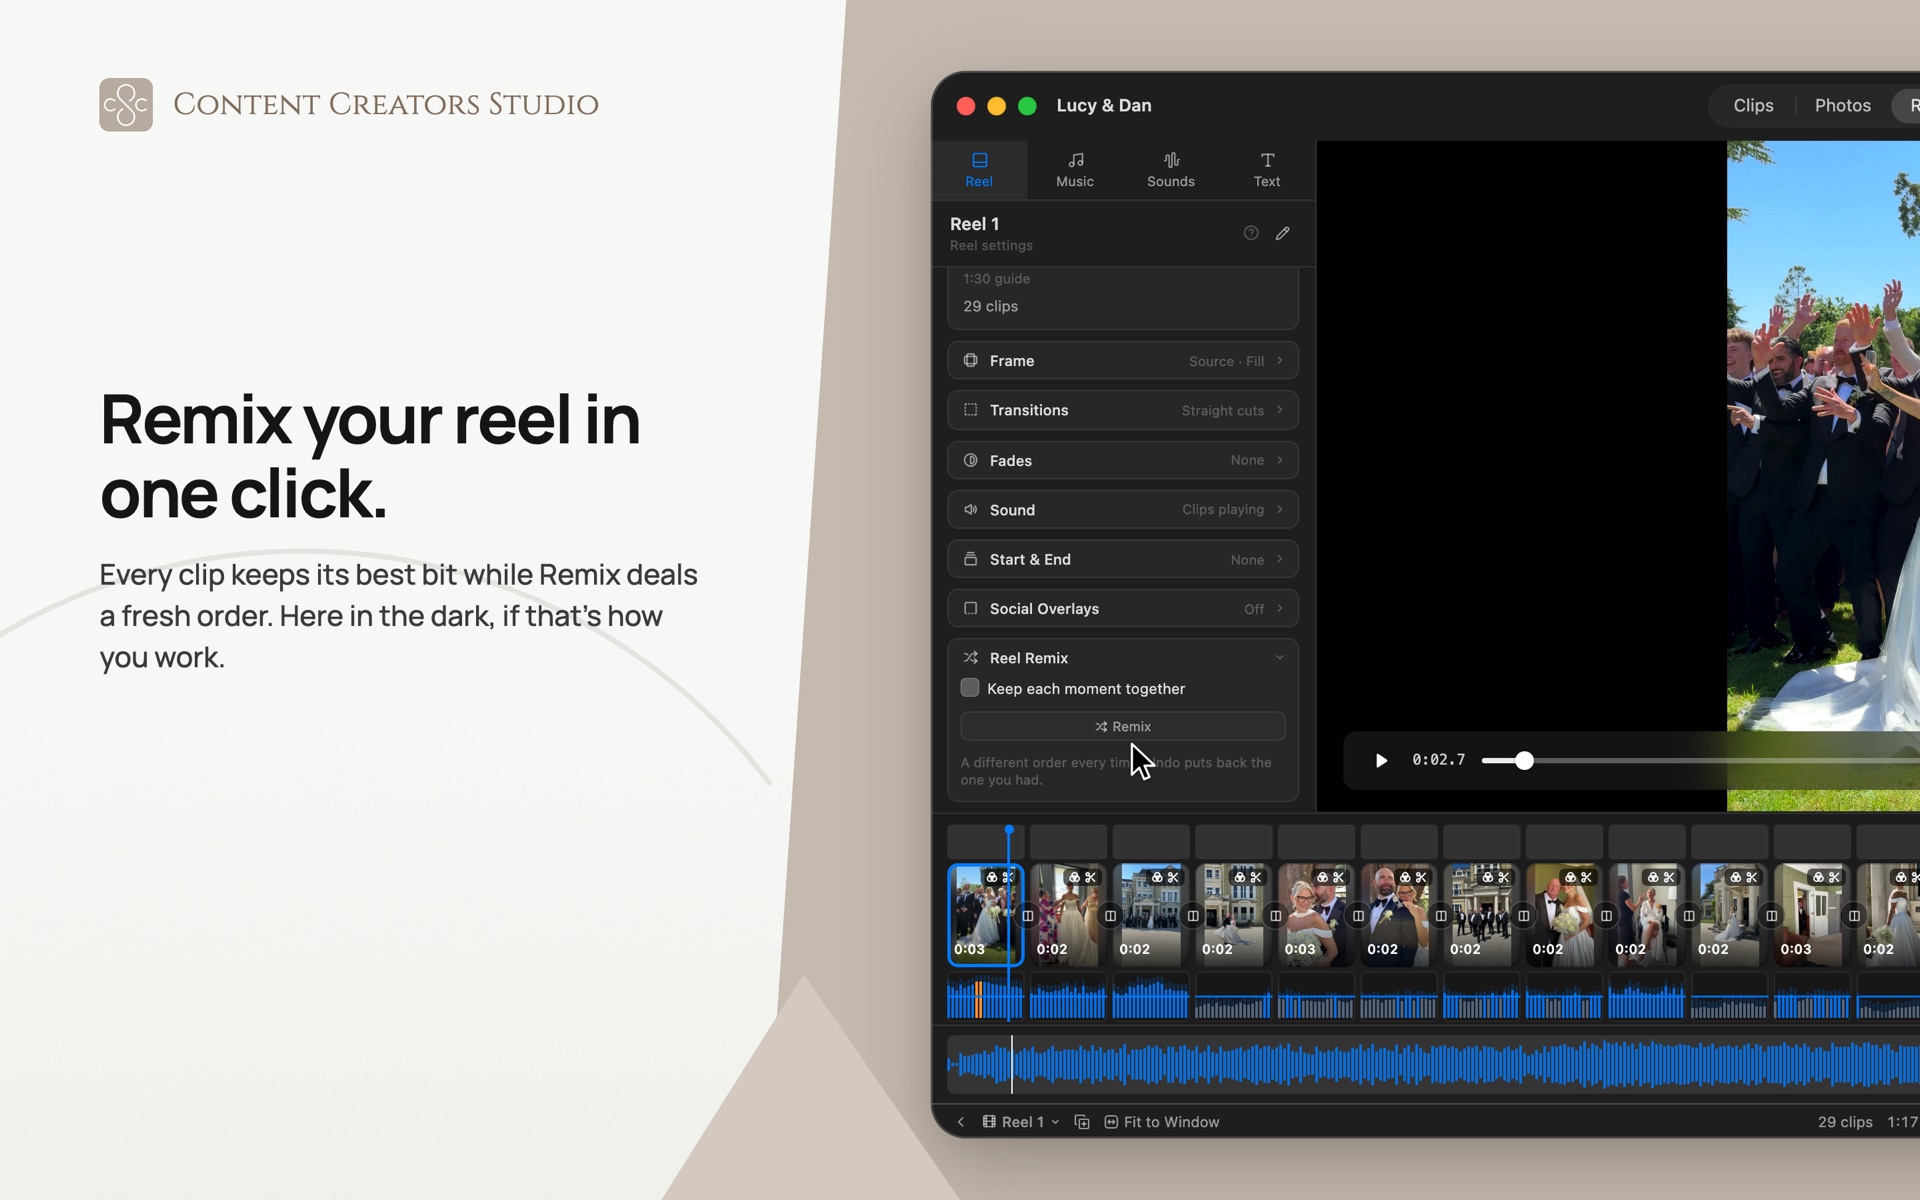Collapse the Reel Remix section chevron
The width and height of the screenshot is (1920, 1200).
tap(1279, 658)
